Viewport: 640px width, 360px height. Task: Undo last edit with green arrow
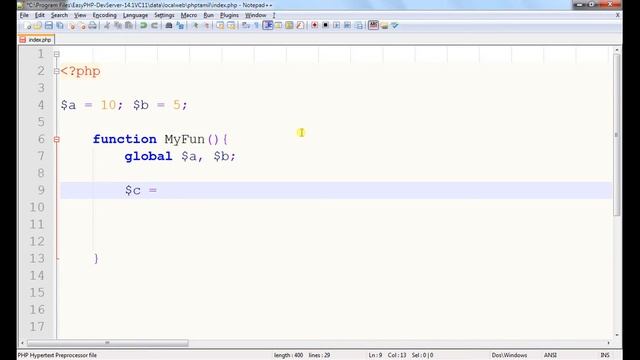(143, 26)
